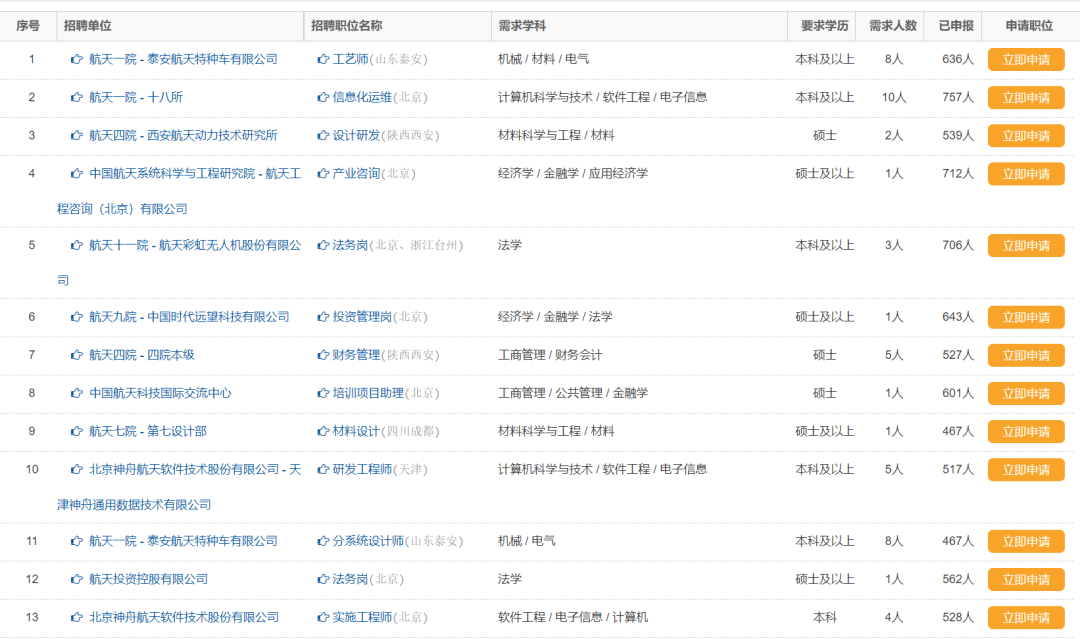The height and width of the screenshot is (639, 1080).
Task: Thumbs-up the 材料设计 position
Action: 322,431
